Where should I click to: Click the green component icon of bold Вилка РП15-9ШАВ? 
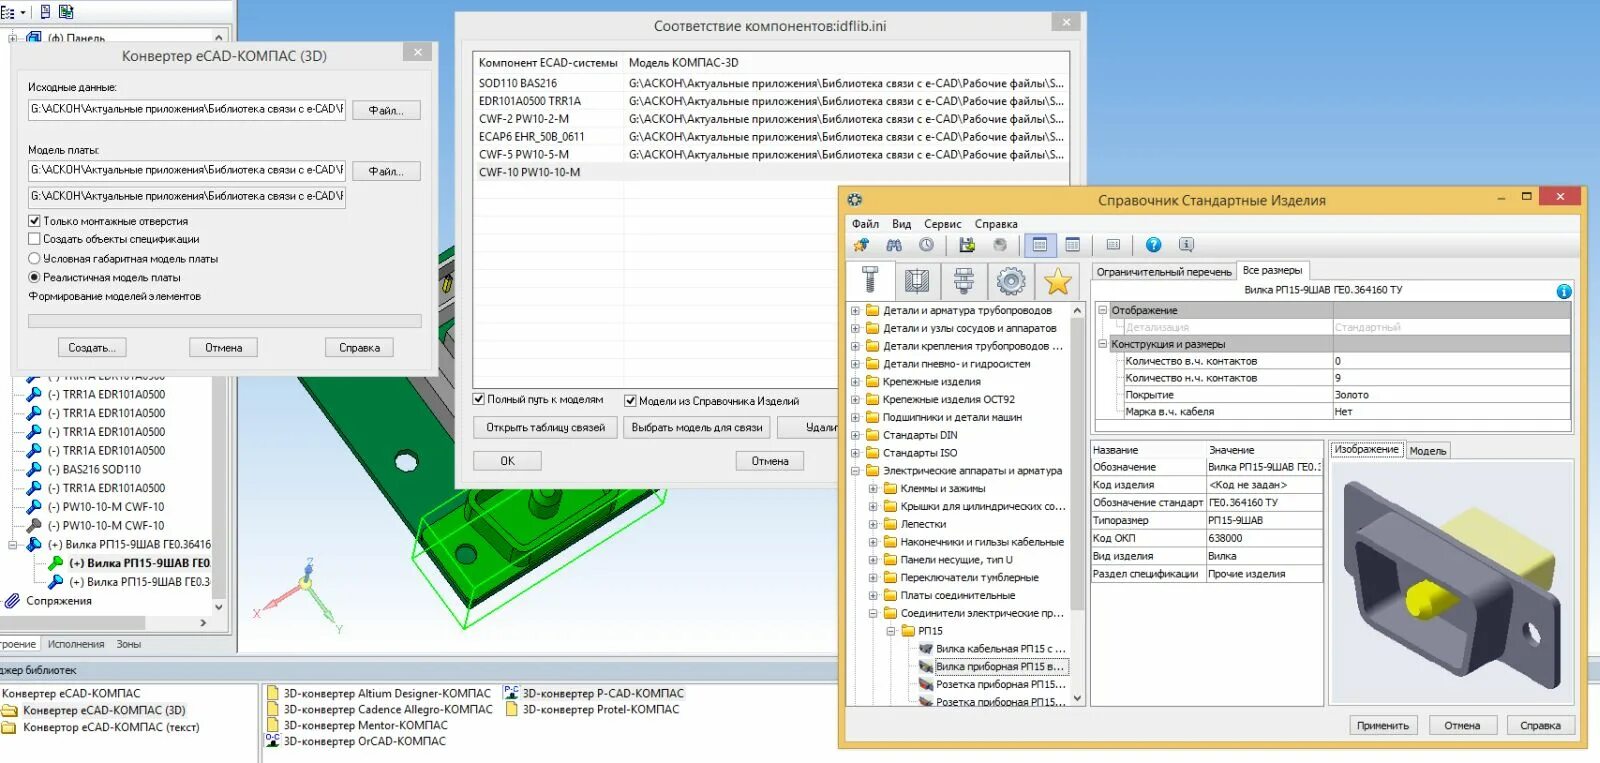[56, 563]
